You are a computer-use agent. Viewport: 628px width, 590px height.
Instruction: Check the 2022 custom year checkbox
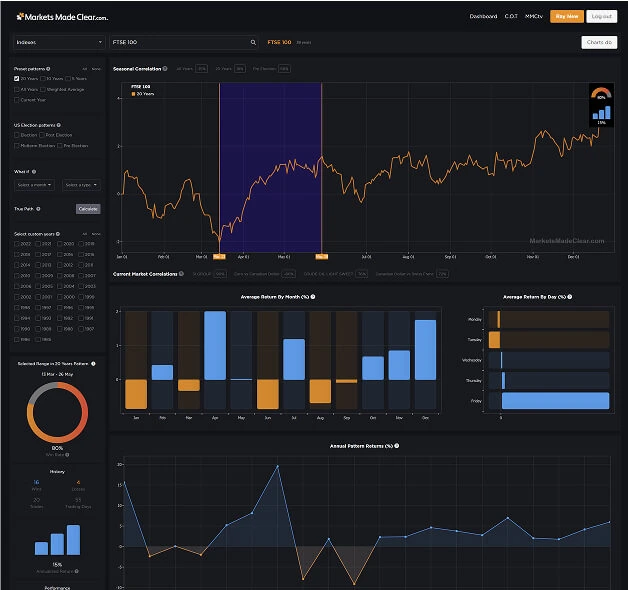click(16, 244)
